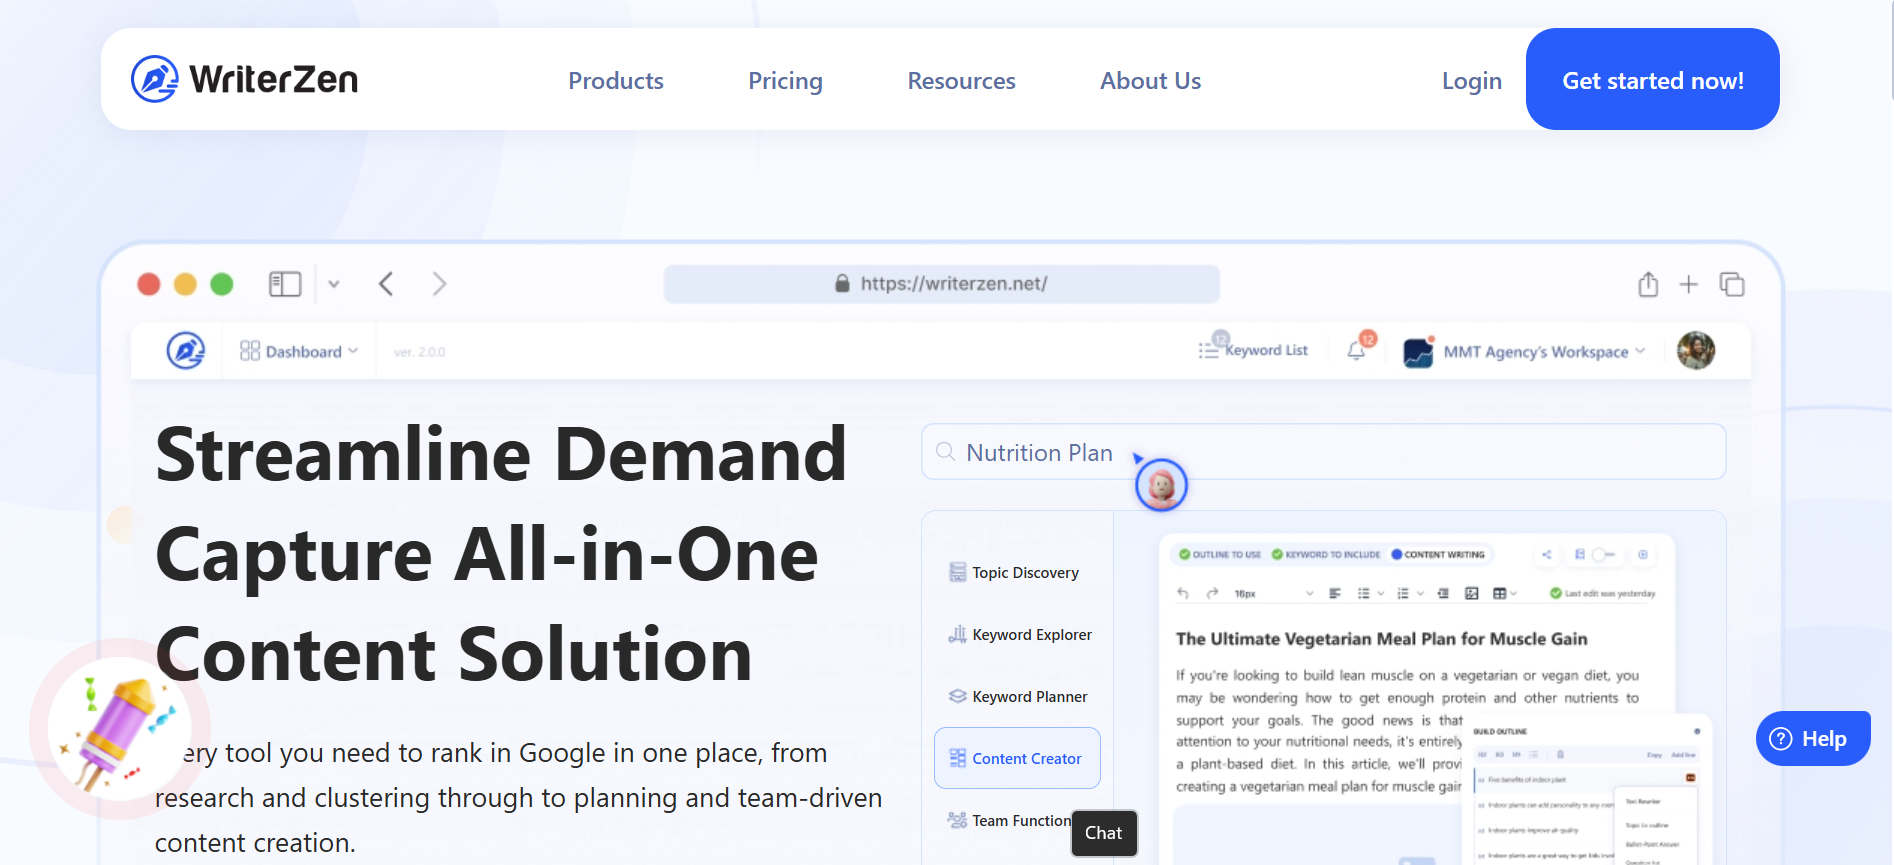Open the Products menu
The image size is (1894, 865).
tap(616, 81)
